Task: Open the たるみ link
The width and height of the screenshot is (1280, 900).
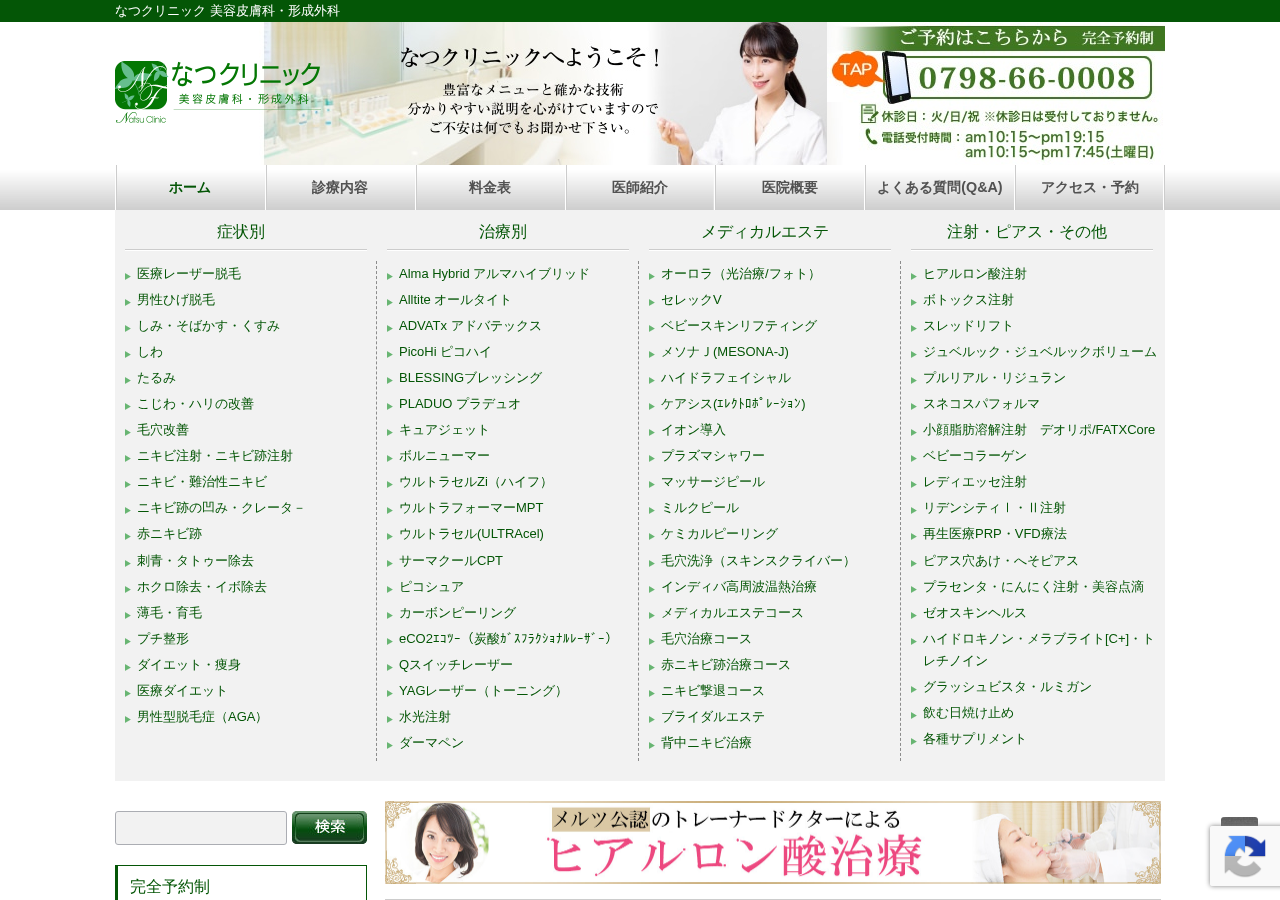Action: 156,378
